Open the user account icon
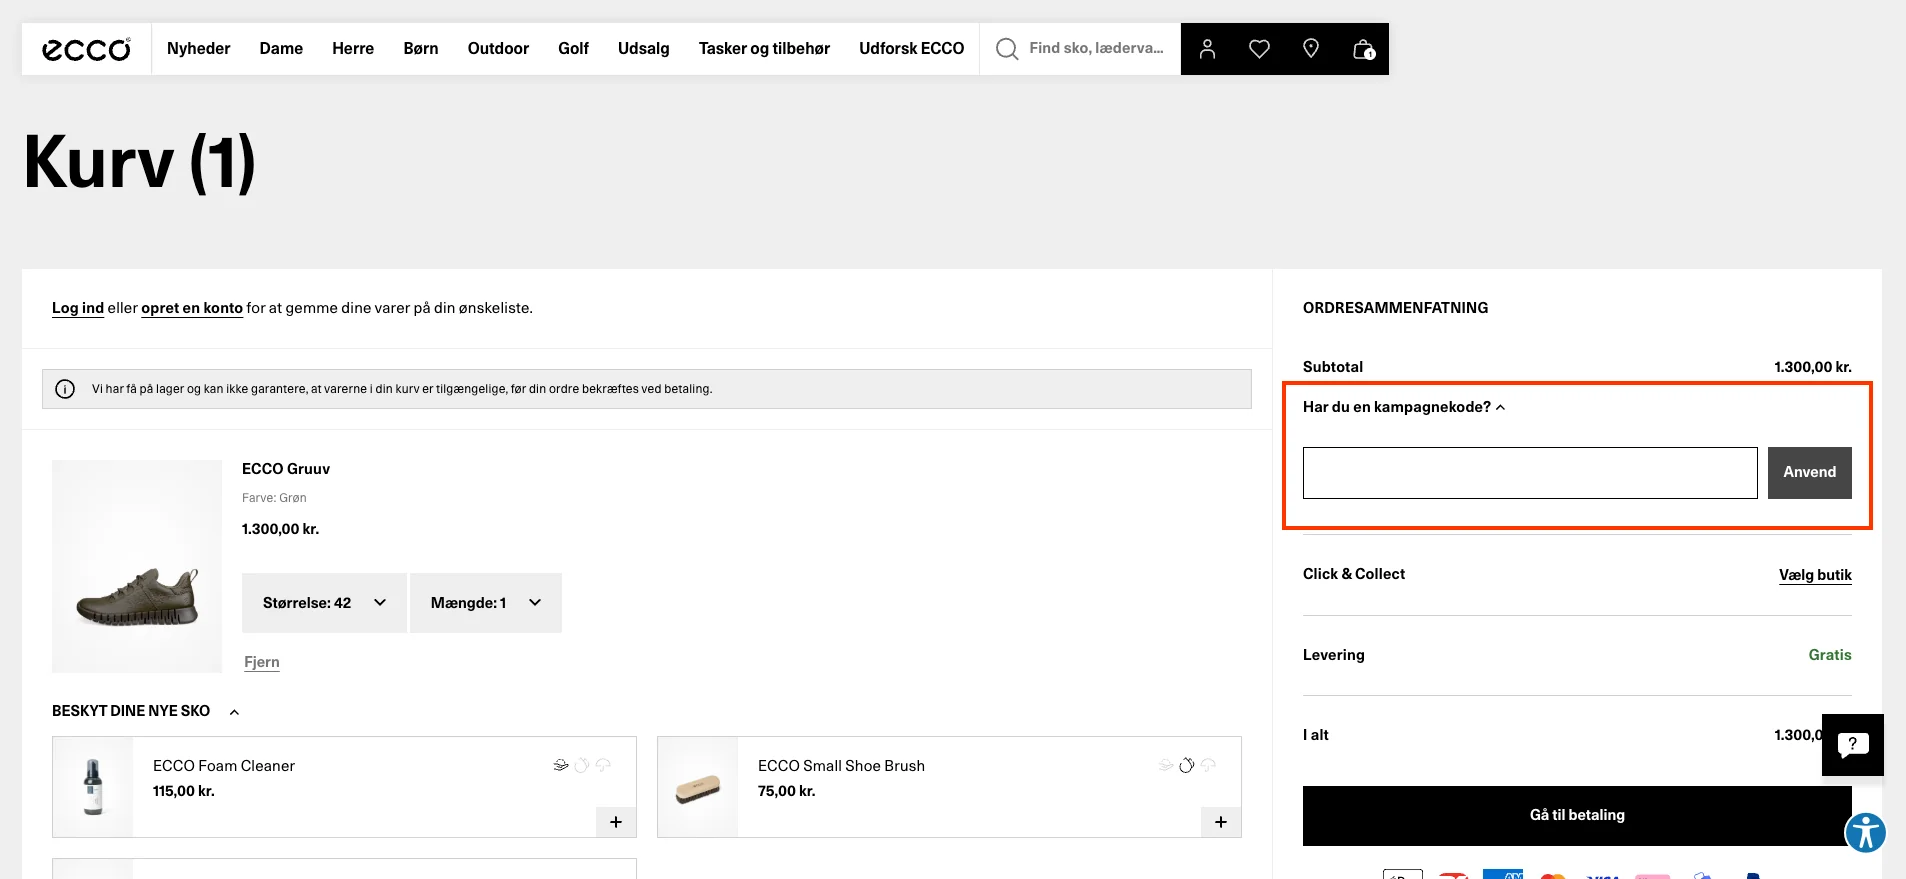 click(x=1207, y=49)
